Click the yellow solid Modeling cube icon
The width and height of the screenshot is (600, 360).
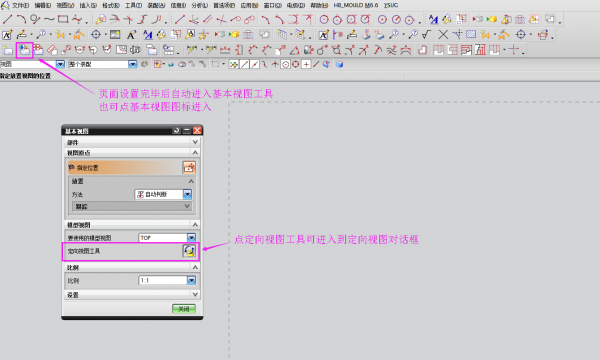[x=492, y=19]
